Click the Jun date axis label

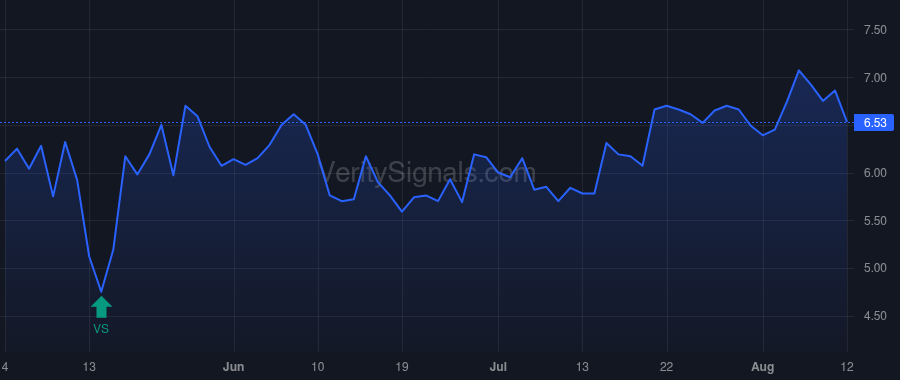pyautogui.click(x=234, y=367)
